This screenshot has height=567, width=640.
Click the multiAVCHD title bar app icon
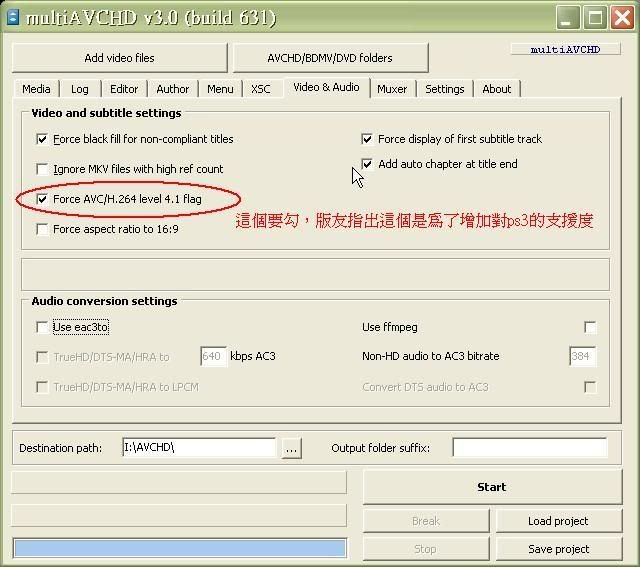13,17
